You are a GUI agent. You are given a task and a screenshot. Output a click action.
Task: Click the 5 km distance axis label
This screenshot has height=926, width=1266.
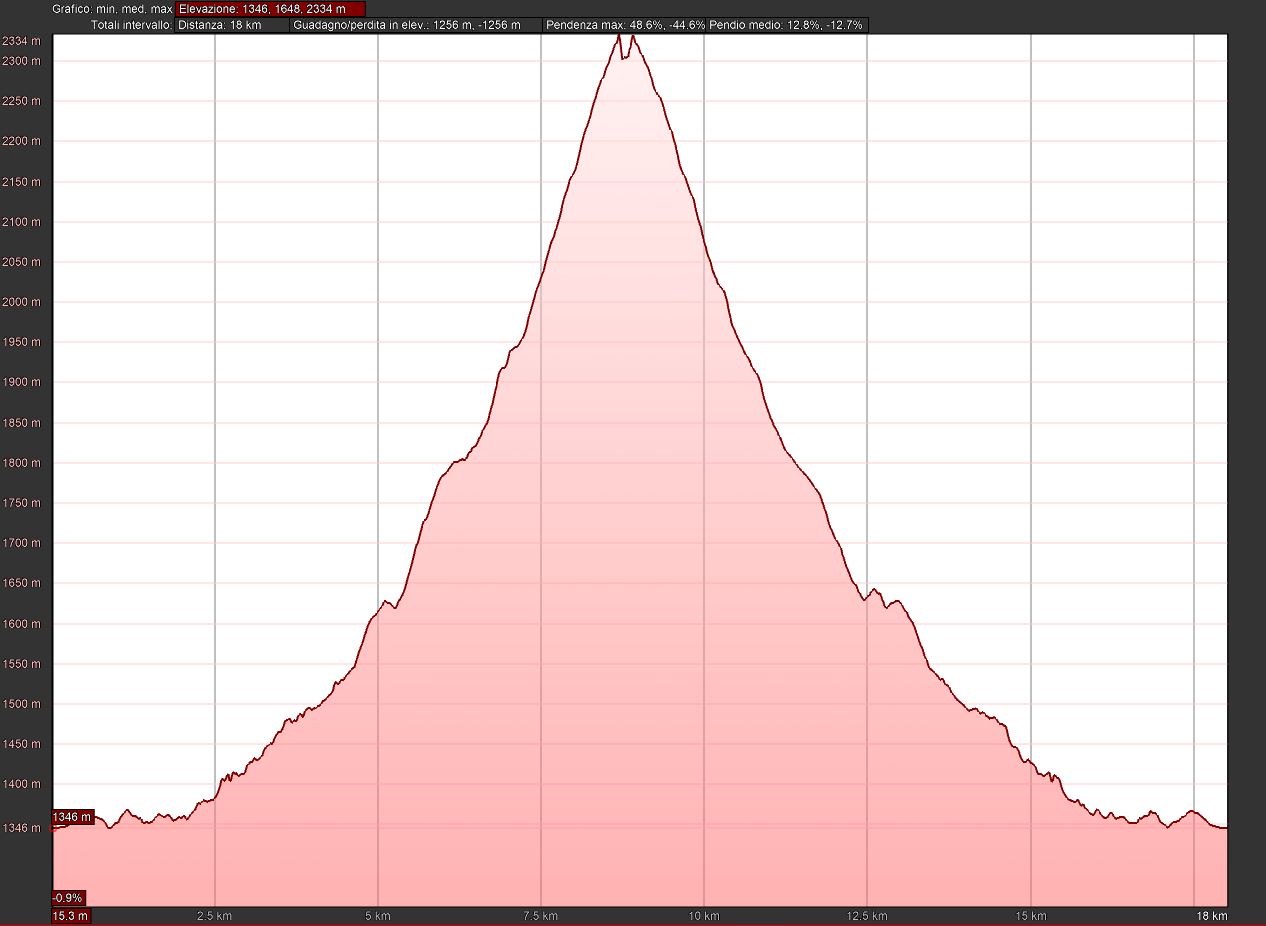377,916
